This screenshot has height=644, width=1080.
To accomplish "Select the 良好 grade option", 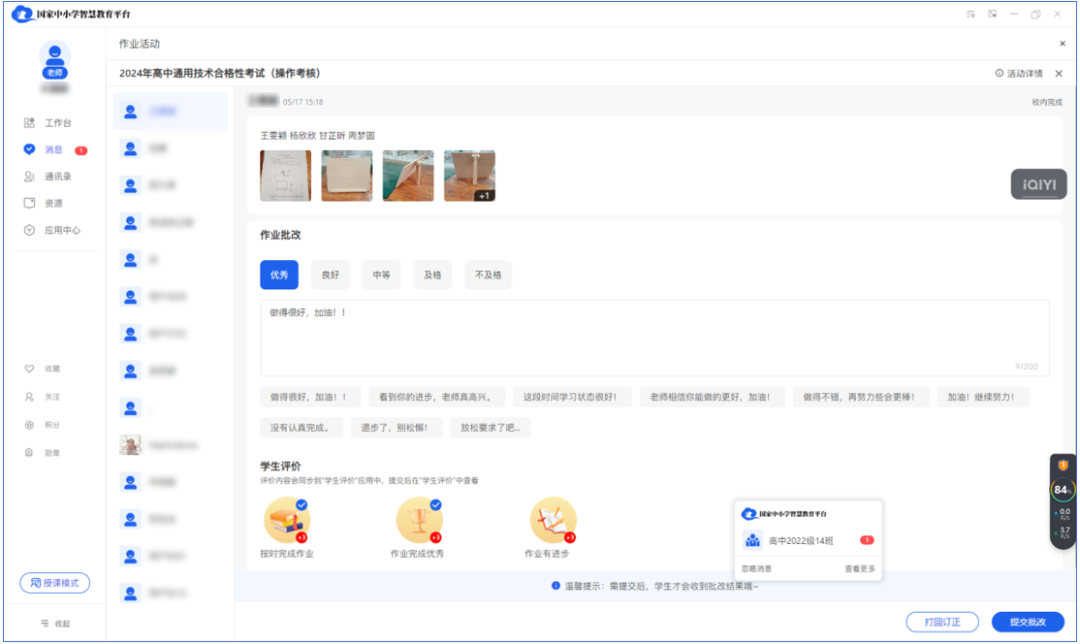I will point(329,274).
